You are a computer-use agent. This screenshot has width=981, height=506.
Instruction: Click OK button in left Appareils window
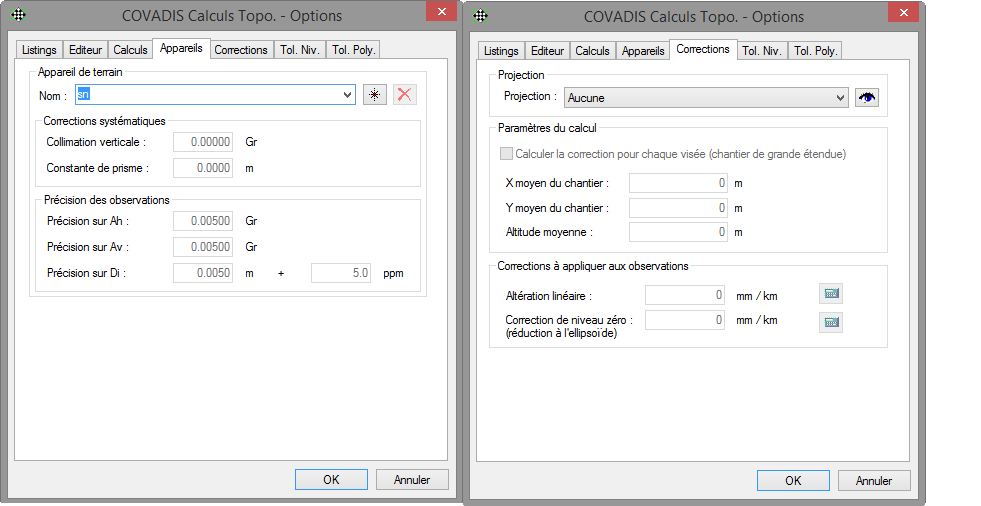(x=331, y=480)
